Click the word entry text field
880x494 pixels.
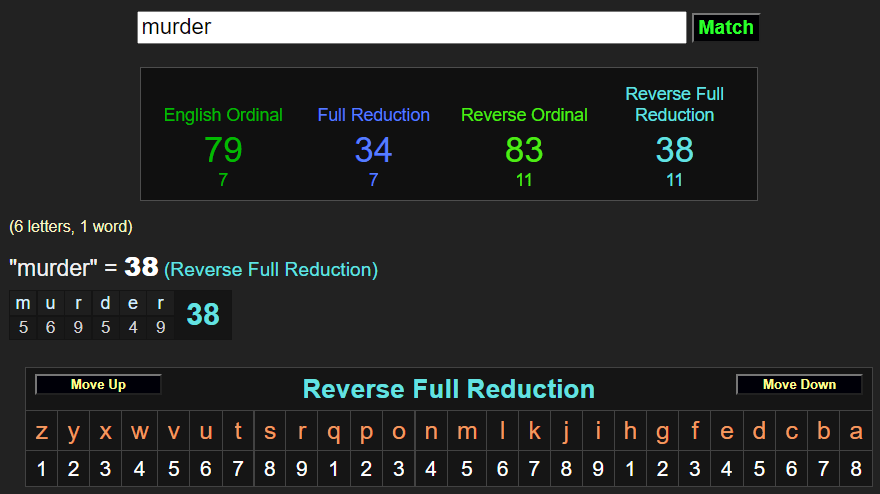point(411,27)
